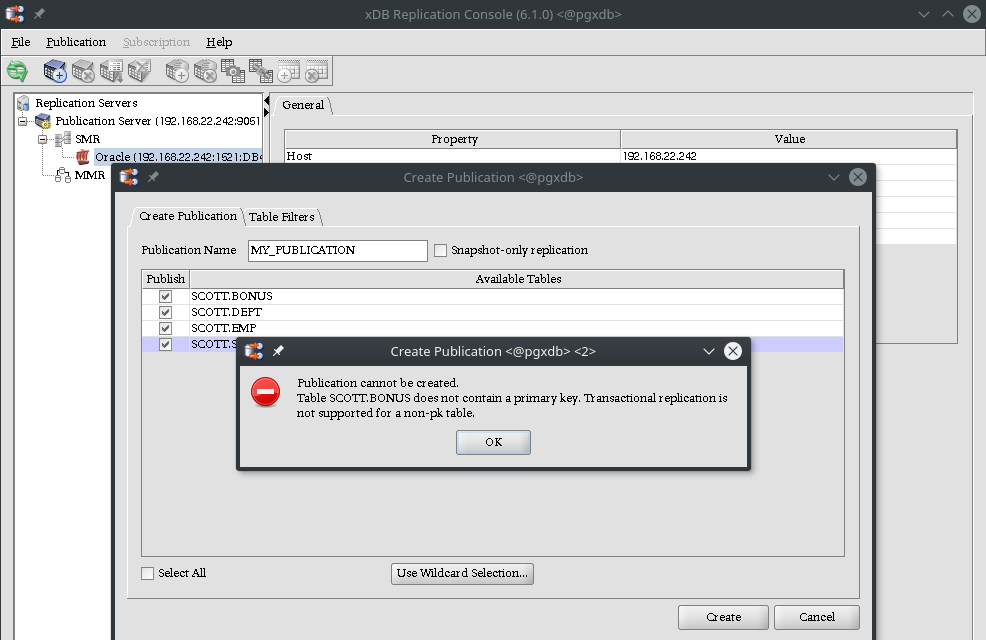
Task: Click the pin icon in the error dialog title bar
Action: click(x=278, y=351)
